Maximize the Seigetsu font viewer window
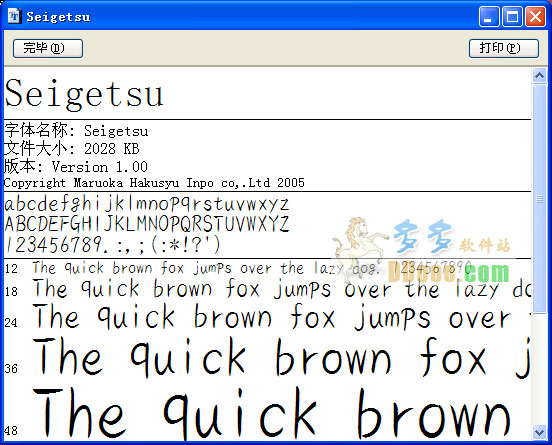Image resolution: width=552 pixels, height=445 pixels. tap(512, 16)
